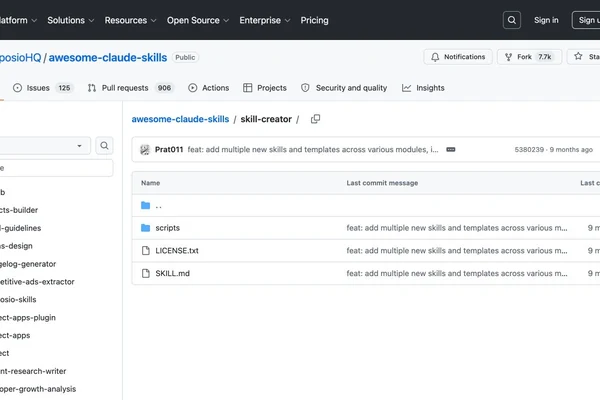Open the Prat011 author profile link

pyautogui.click(x=169, y=150)
